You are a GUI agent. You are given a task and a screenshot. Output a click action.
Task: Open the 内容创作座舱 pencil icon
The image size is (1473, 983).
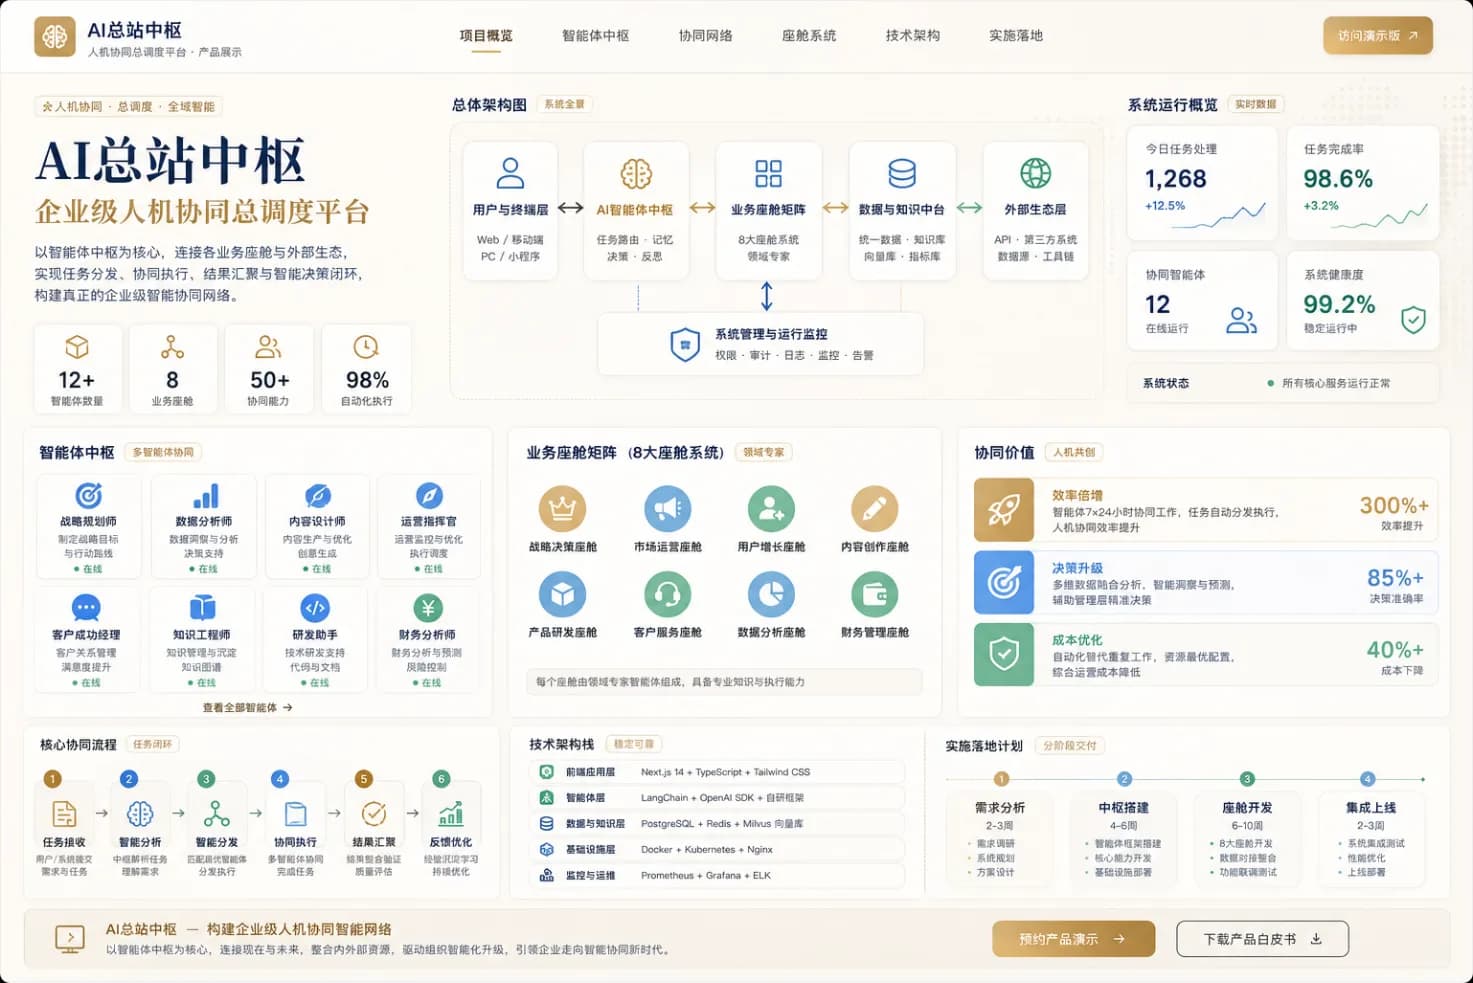point(874,509)
